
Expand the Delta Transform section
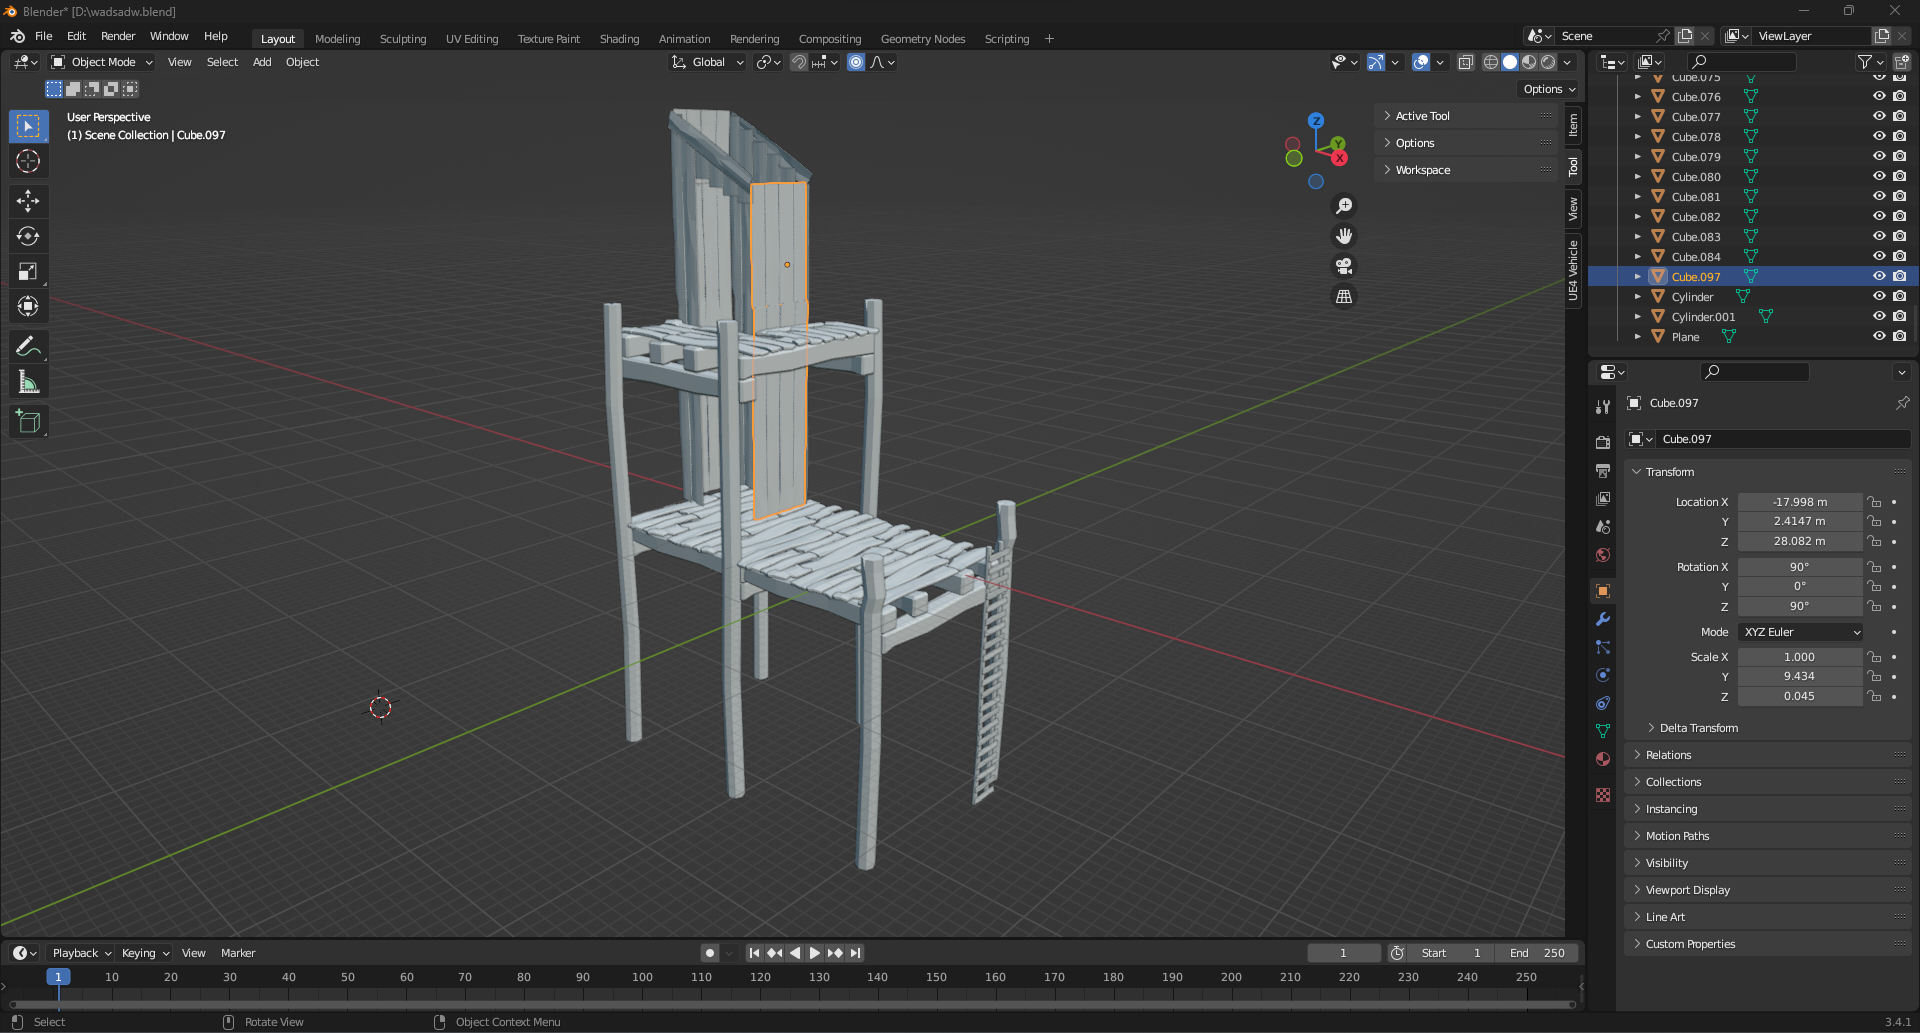[x=1698, y=728]
